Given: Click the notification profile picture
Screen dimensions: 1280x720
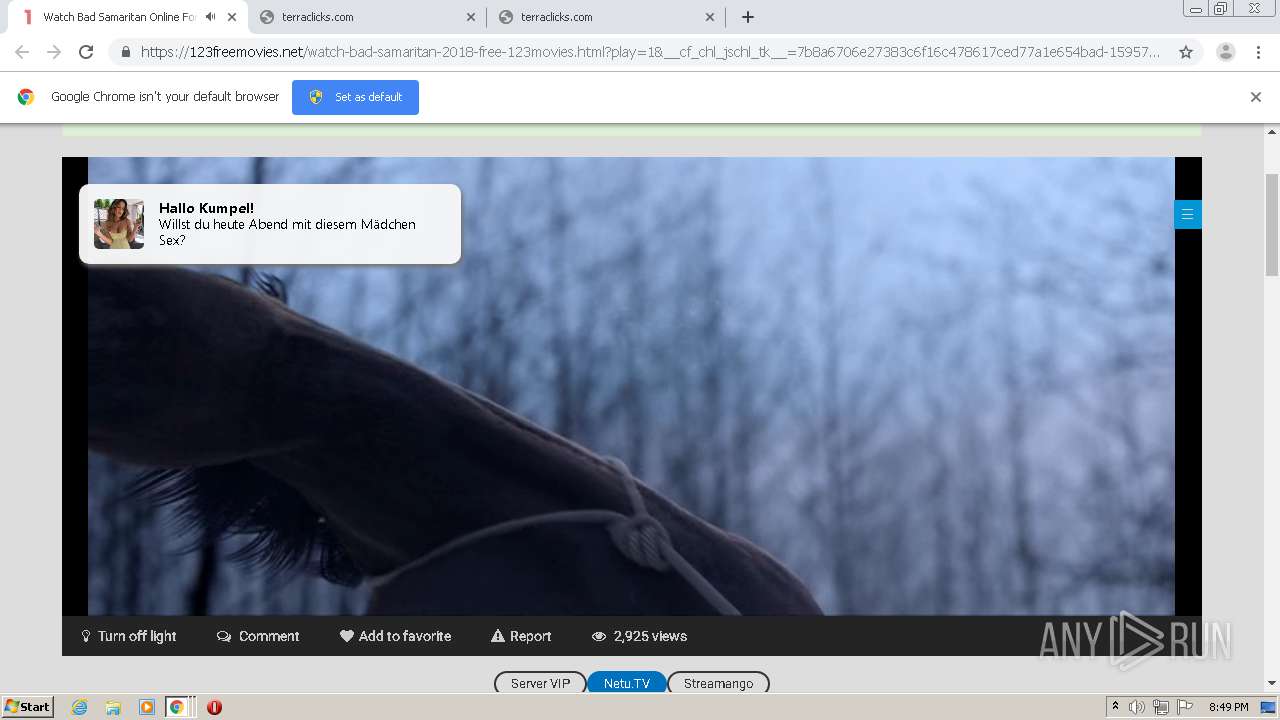Looking at the screenshot, I should pyautogui.click(x=119, y=223).
